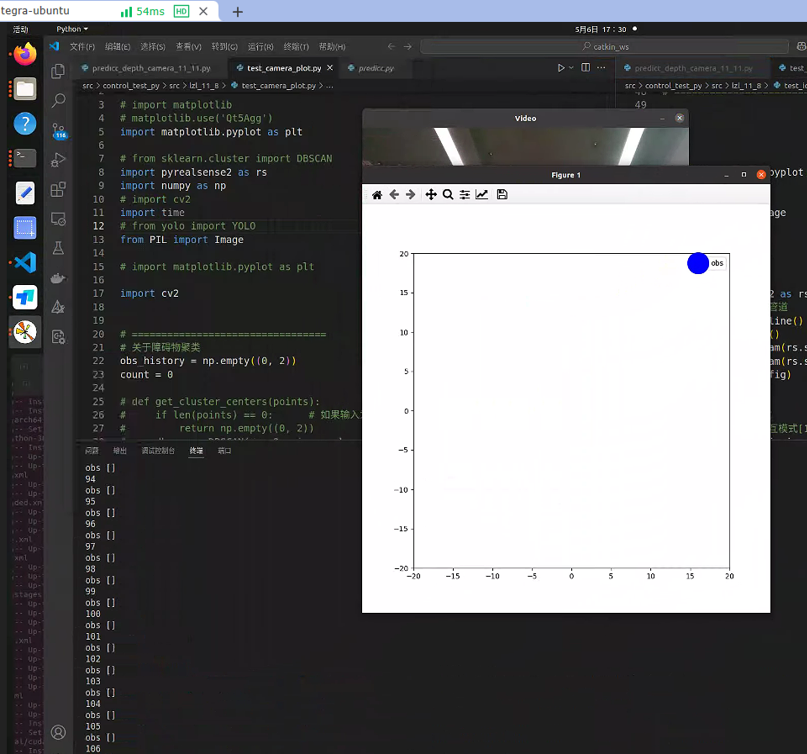Viewport: 807px width, 754px height.
Task: Open the Edit axis parameters chart icon
Action: 482,194
